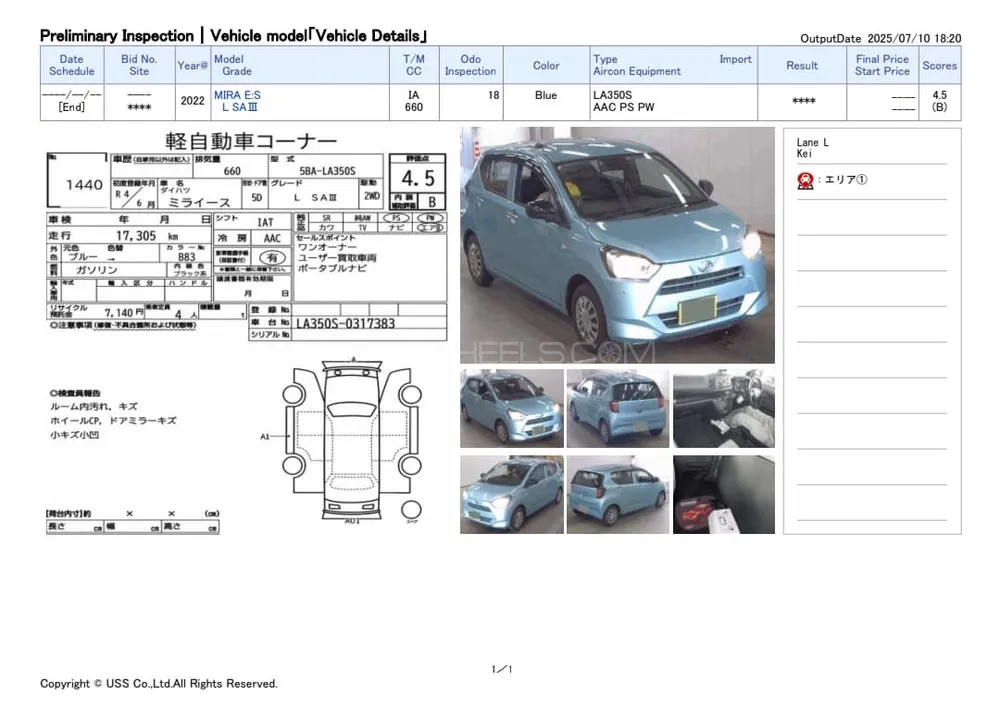Image resolution: width=1000 pixels, height=707 pixels.
Task: Select the rear side profile thumbnail
Action: point(618,494)
